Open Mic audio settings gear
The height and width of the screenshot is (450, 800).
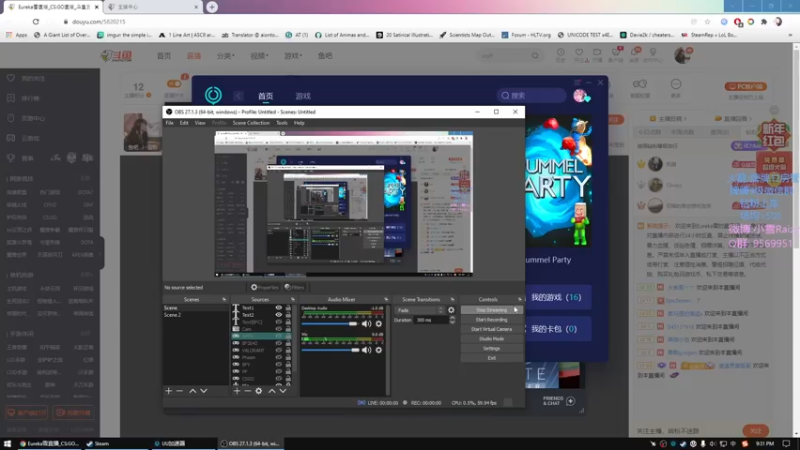(x=379, y=350)
